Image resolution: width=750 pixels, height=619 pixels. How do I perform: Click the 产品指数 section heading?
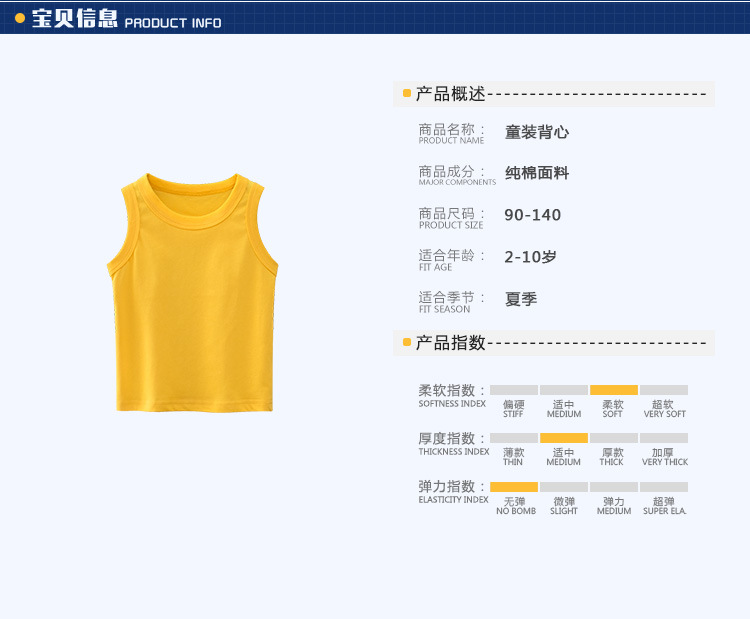click(450, 343)
